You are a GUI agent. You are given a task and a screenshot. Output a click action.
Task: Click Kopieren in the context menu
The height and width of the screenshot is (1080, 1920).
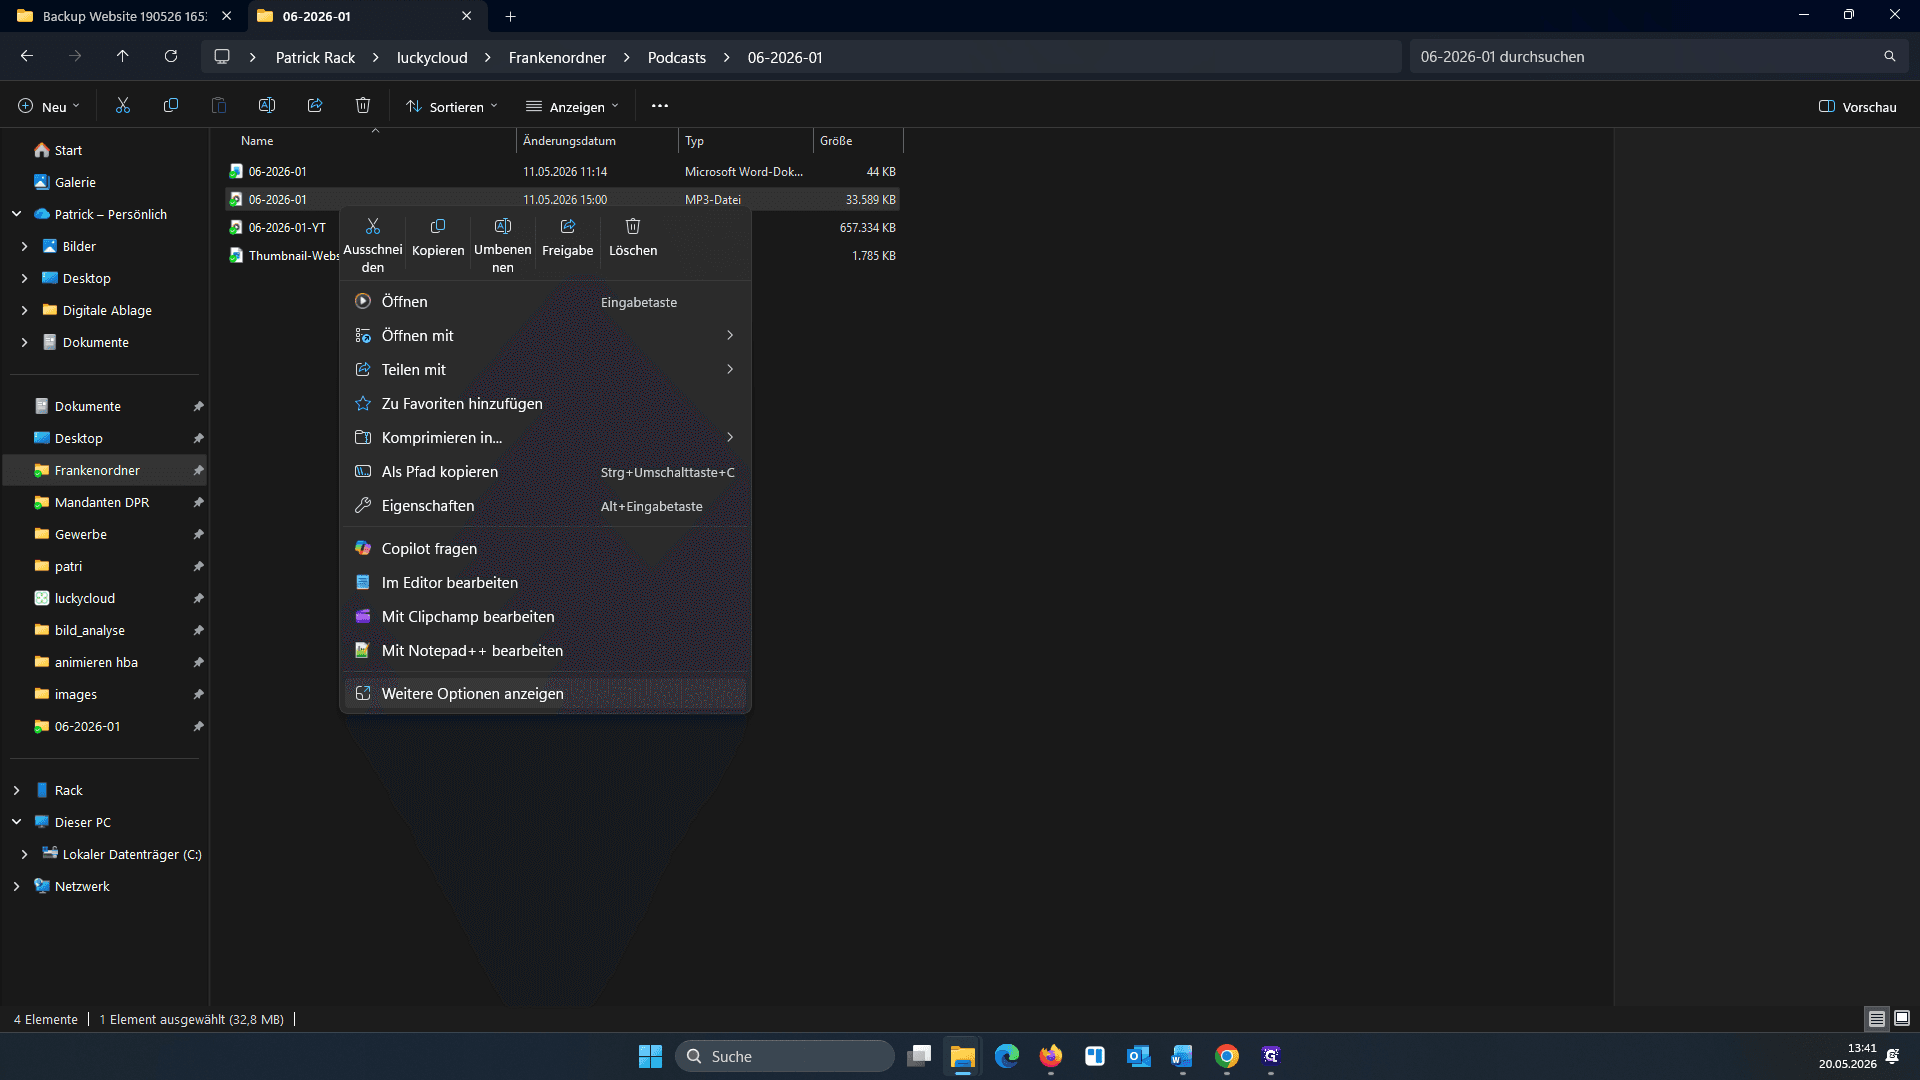click(x=438, y=237)
